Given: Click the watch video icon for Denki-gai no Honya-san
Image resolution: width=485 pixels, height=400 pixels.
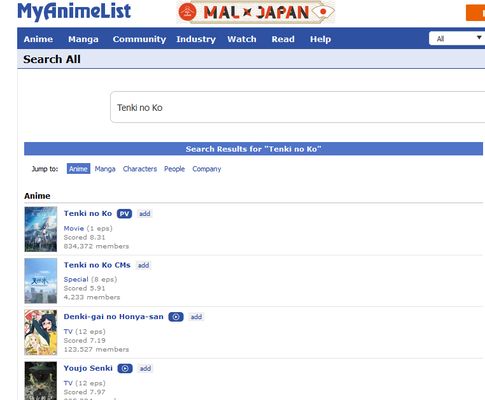Looking at the screenshot, I should pos(176,317).
